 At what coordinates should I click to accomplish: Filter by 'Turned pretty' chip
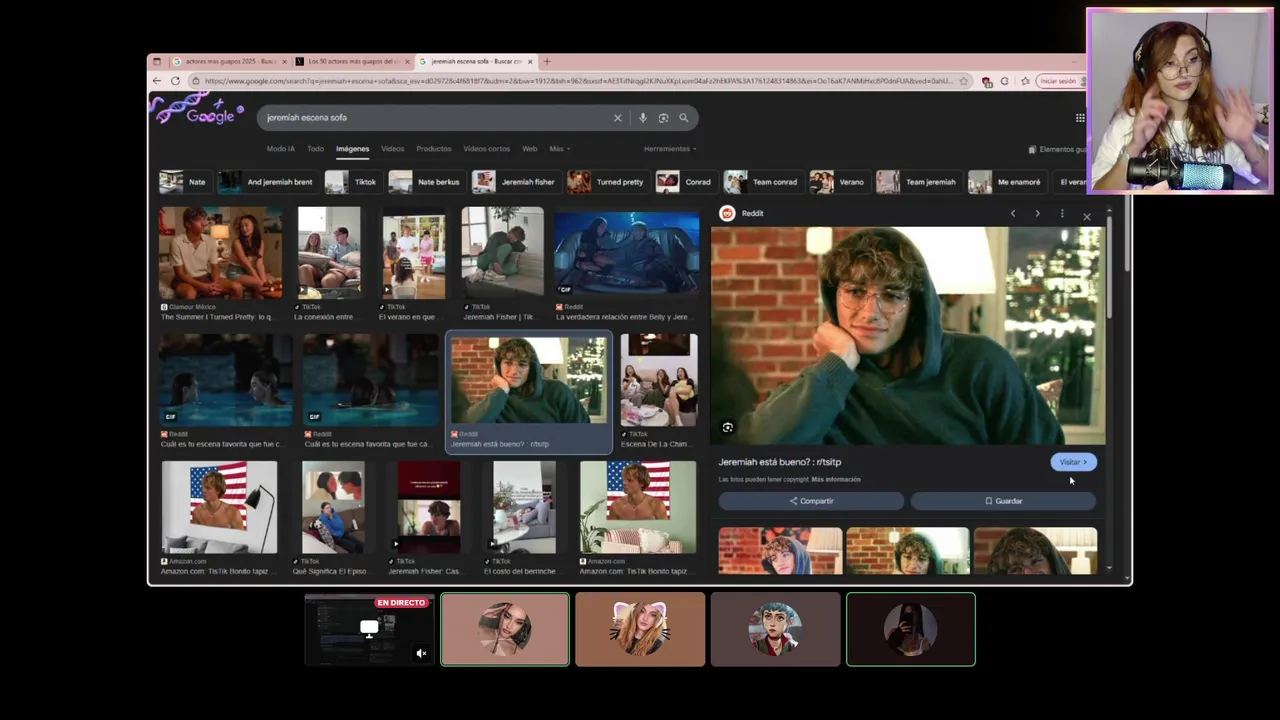608,182
